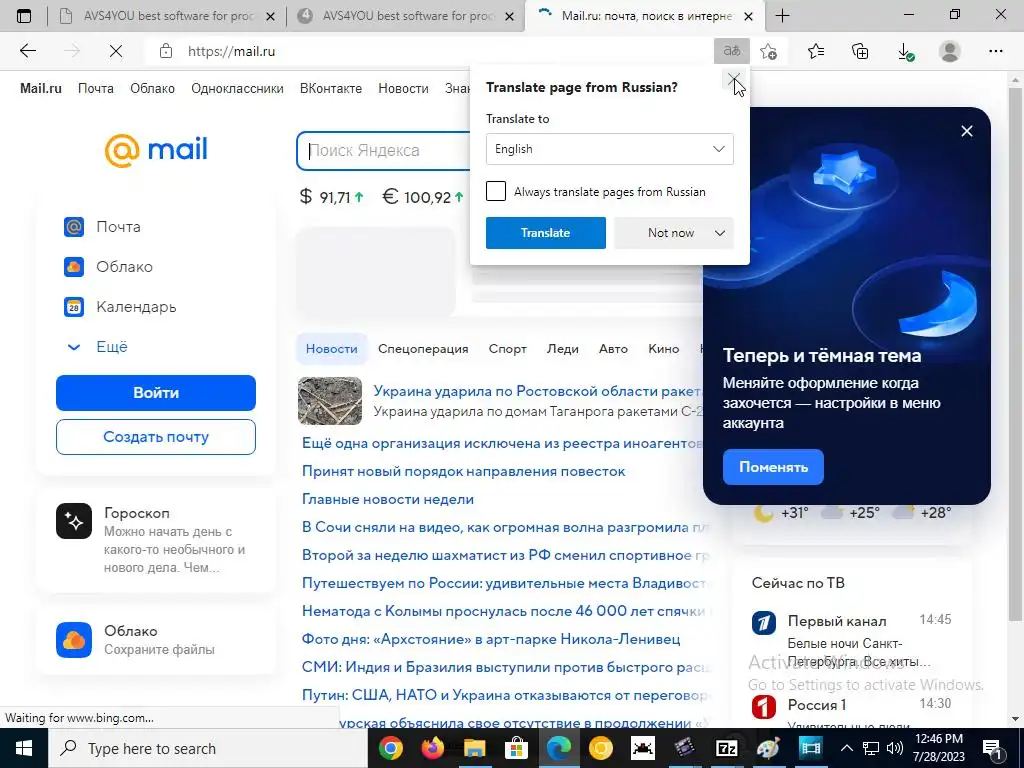Open Firefox from the taskbar

[432, 748]
